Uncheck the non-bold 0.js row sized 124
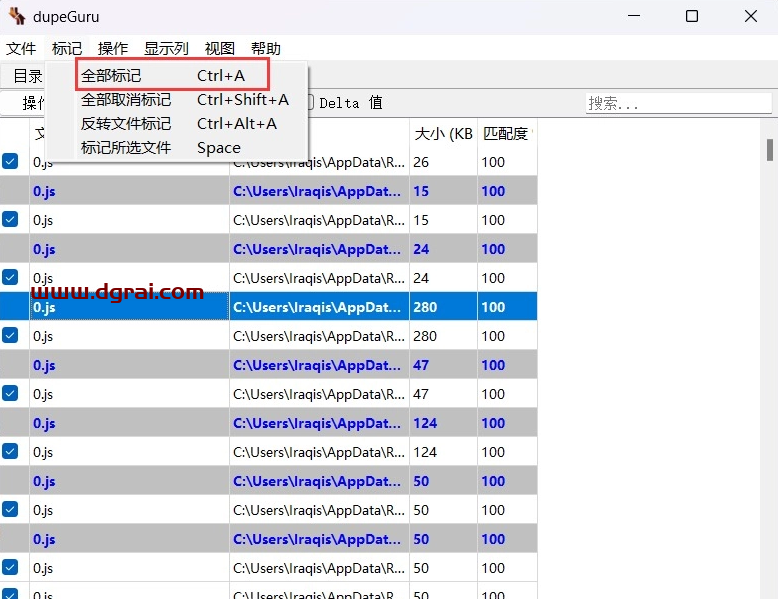 10,452
